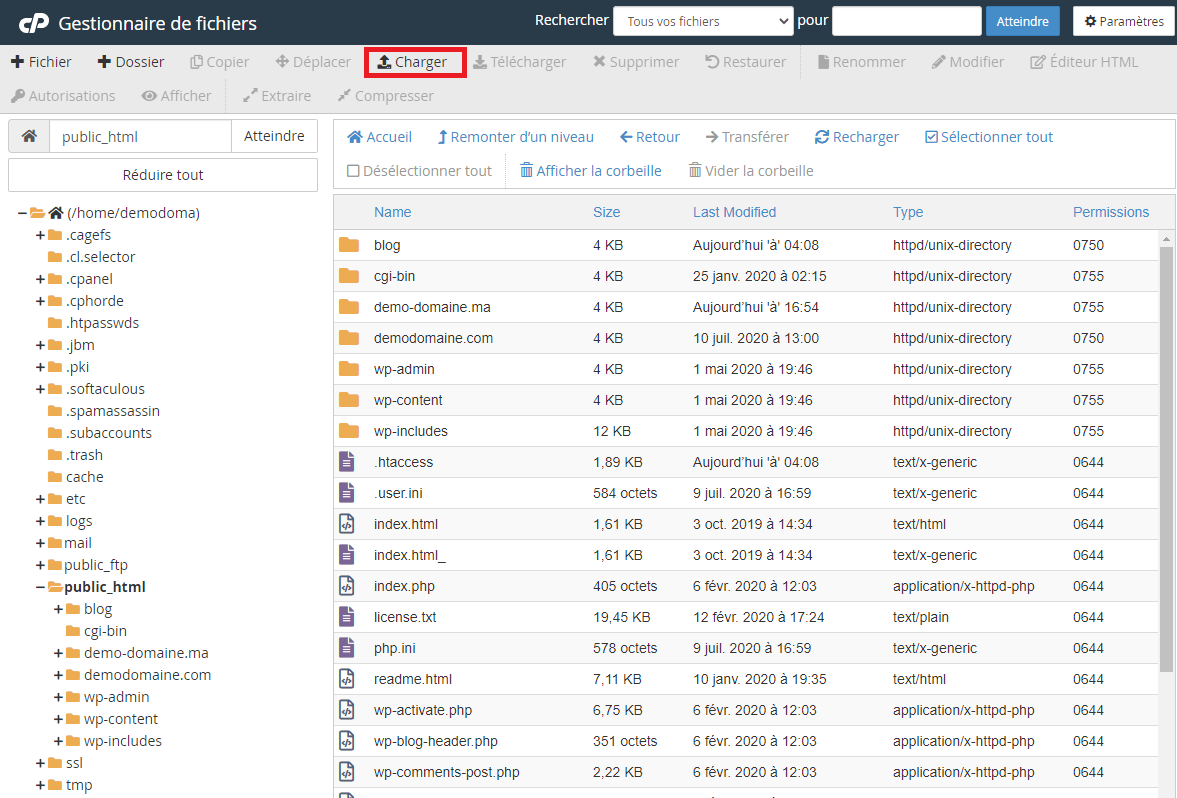The height and width of the screenshot is (798, 1177).
Task: Show the trash via Afficher la corbeille
Action: (x=591, y=170)
